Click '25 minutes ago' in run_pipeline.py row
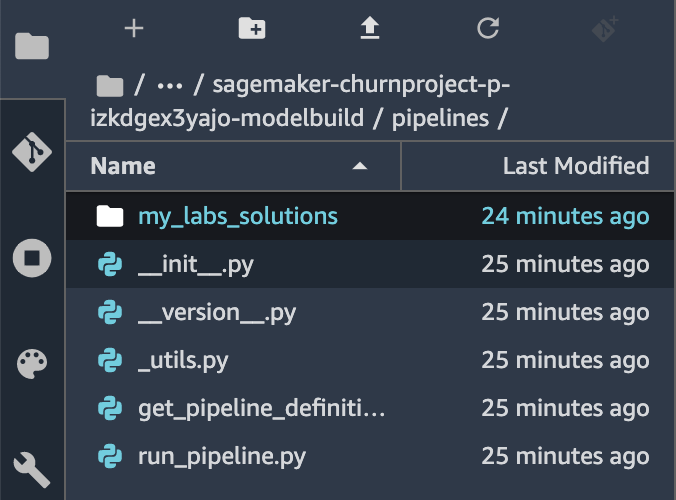 (565, 456)
